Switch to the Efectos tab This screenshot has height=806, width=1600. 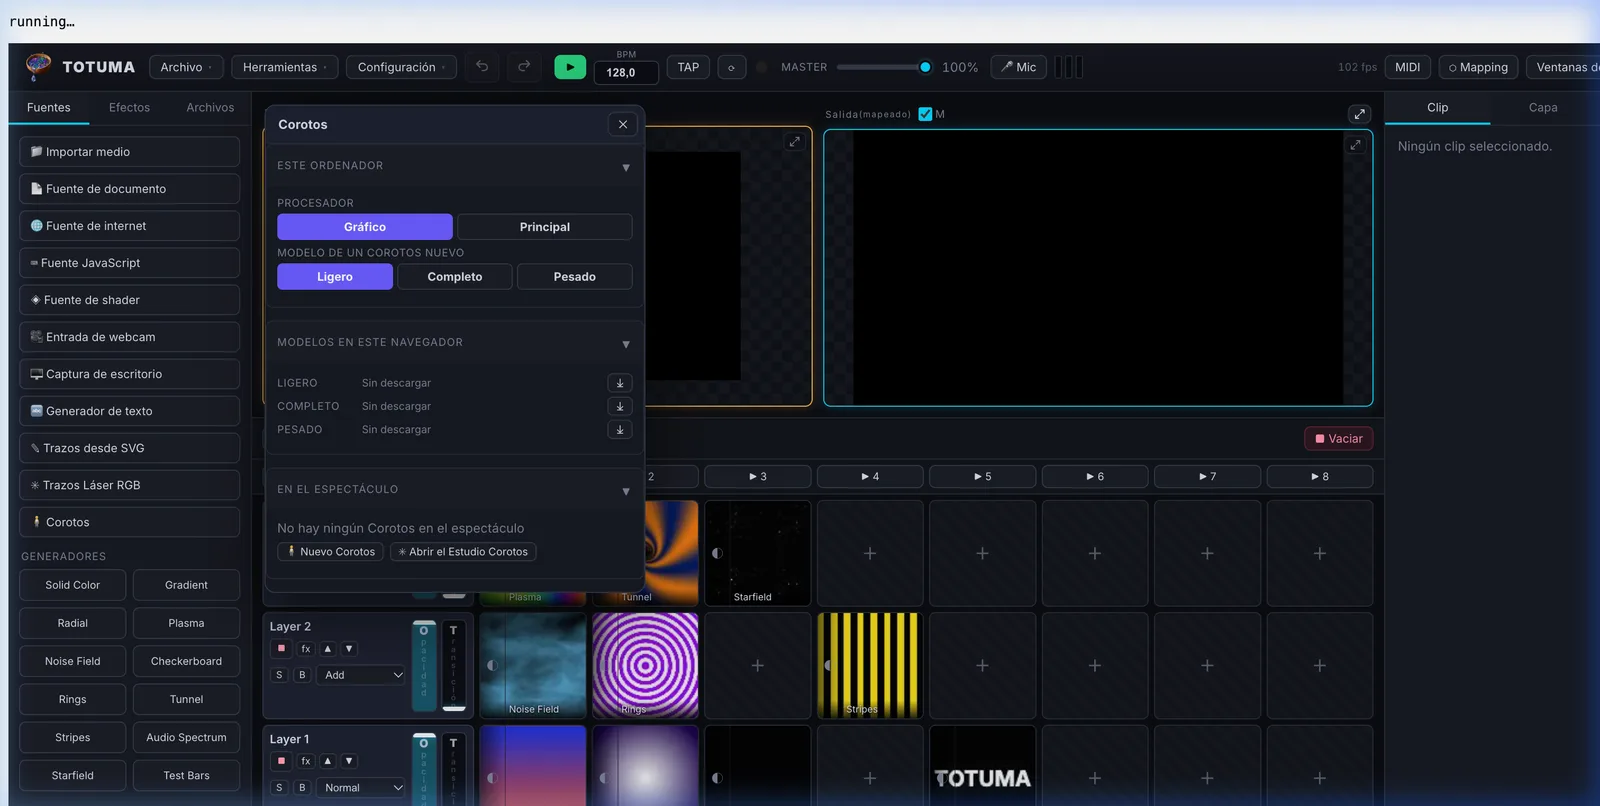pos(129,107)
